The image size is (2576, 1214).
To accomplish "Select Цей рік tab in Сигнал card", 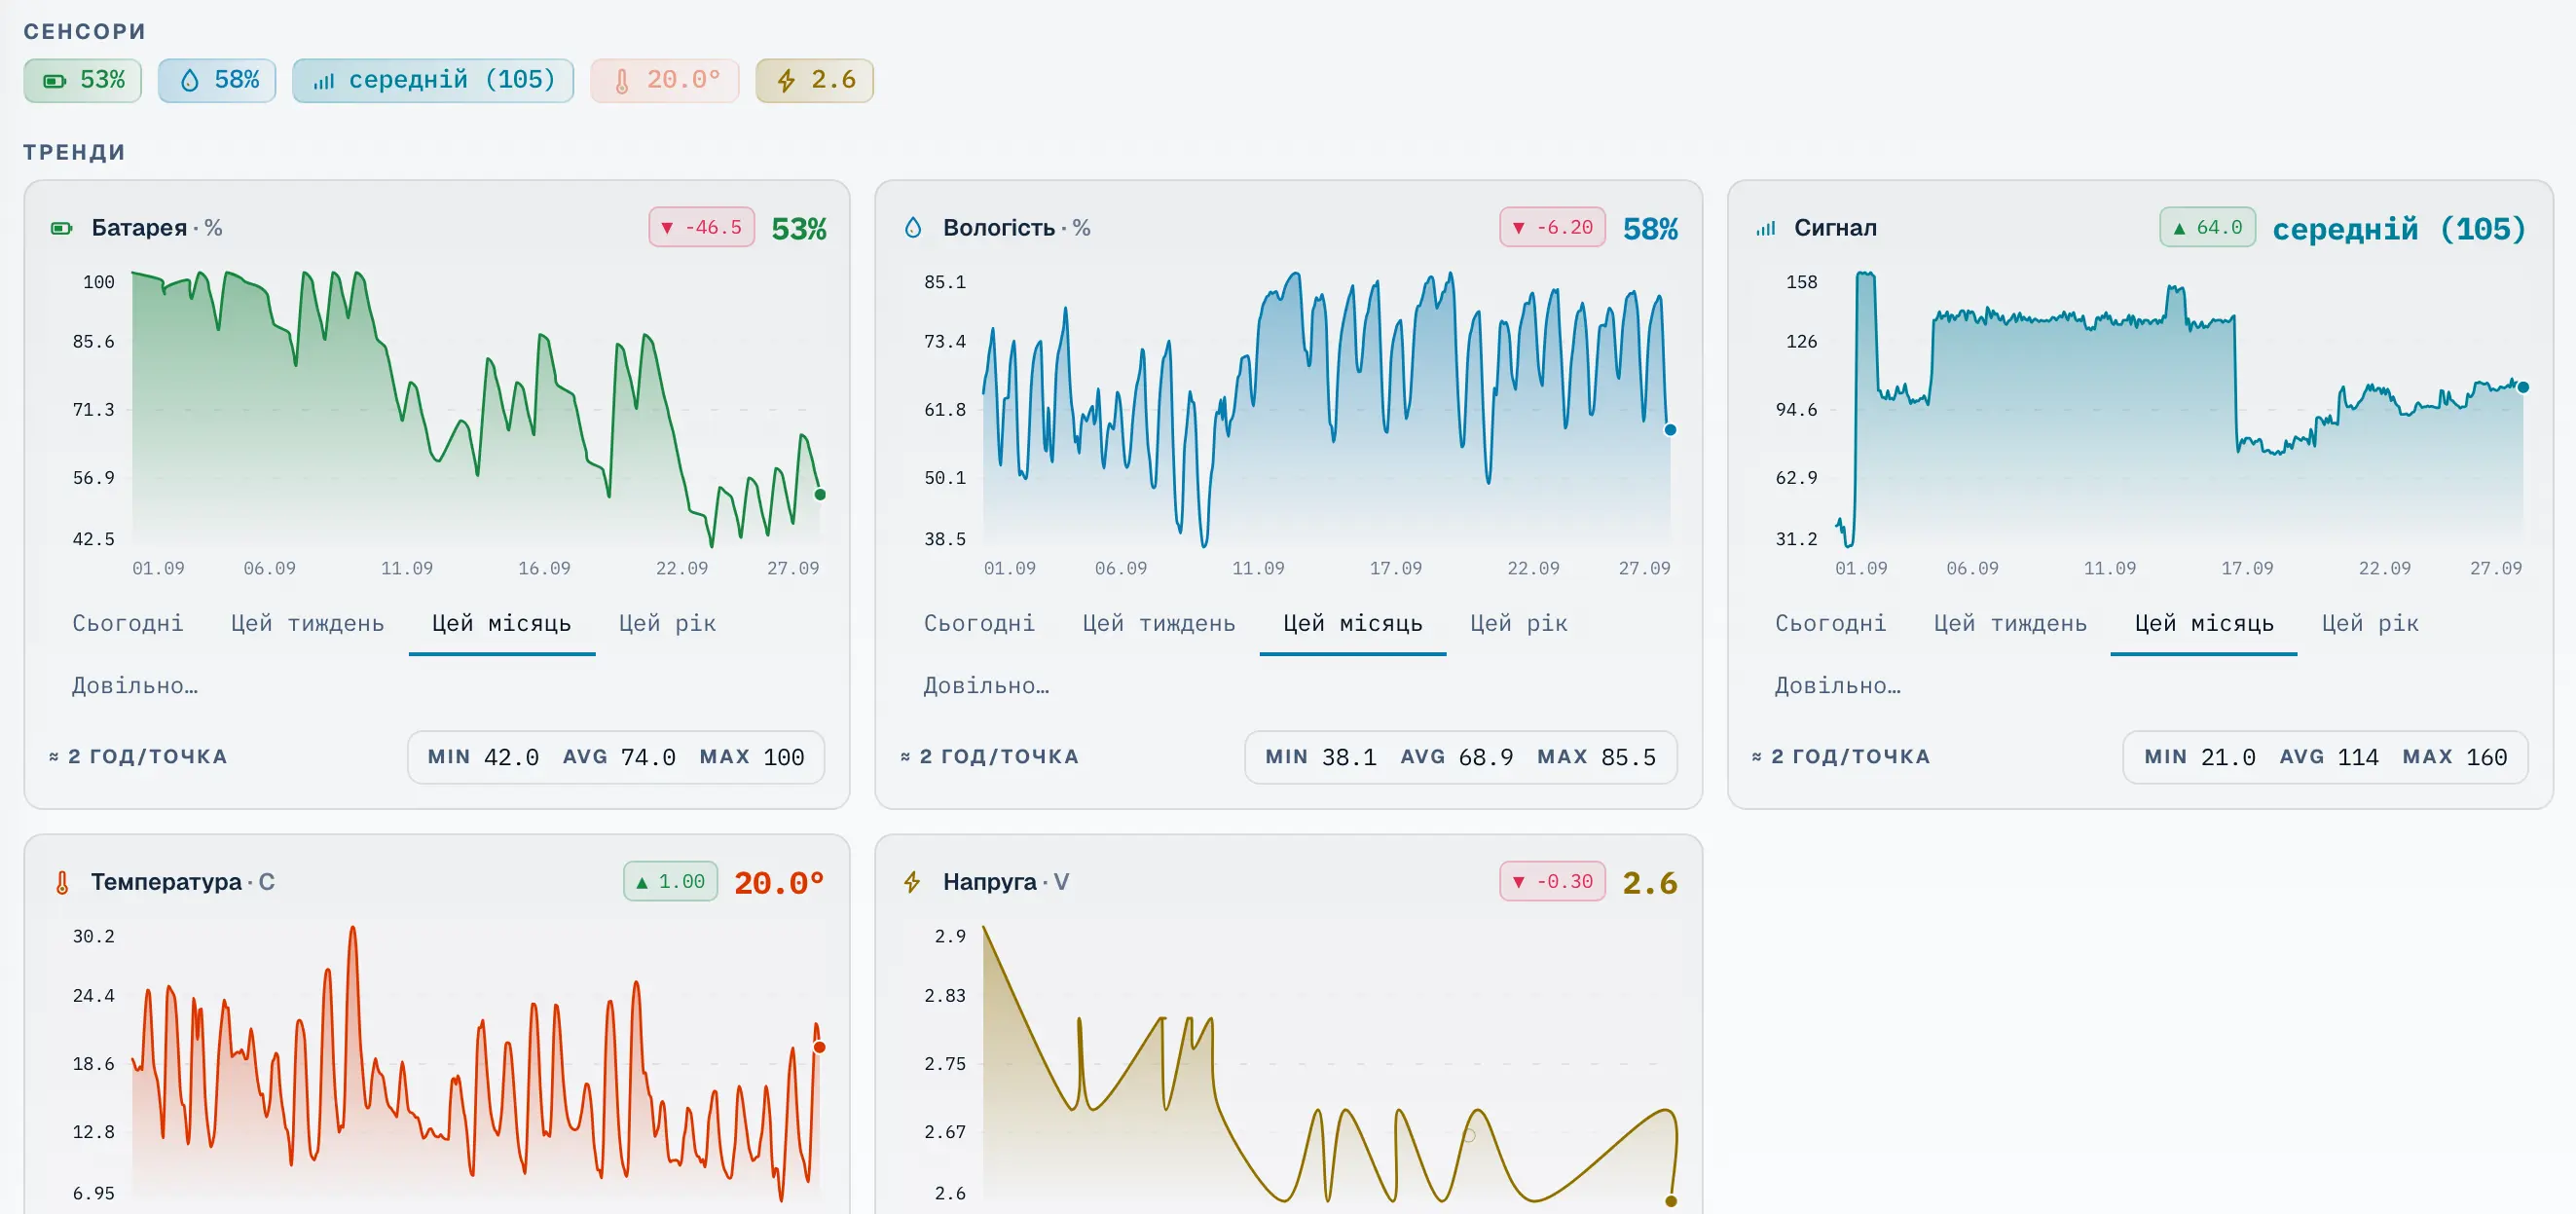I will tap(2370, 624).
